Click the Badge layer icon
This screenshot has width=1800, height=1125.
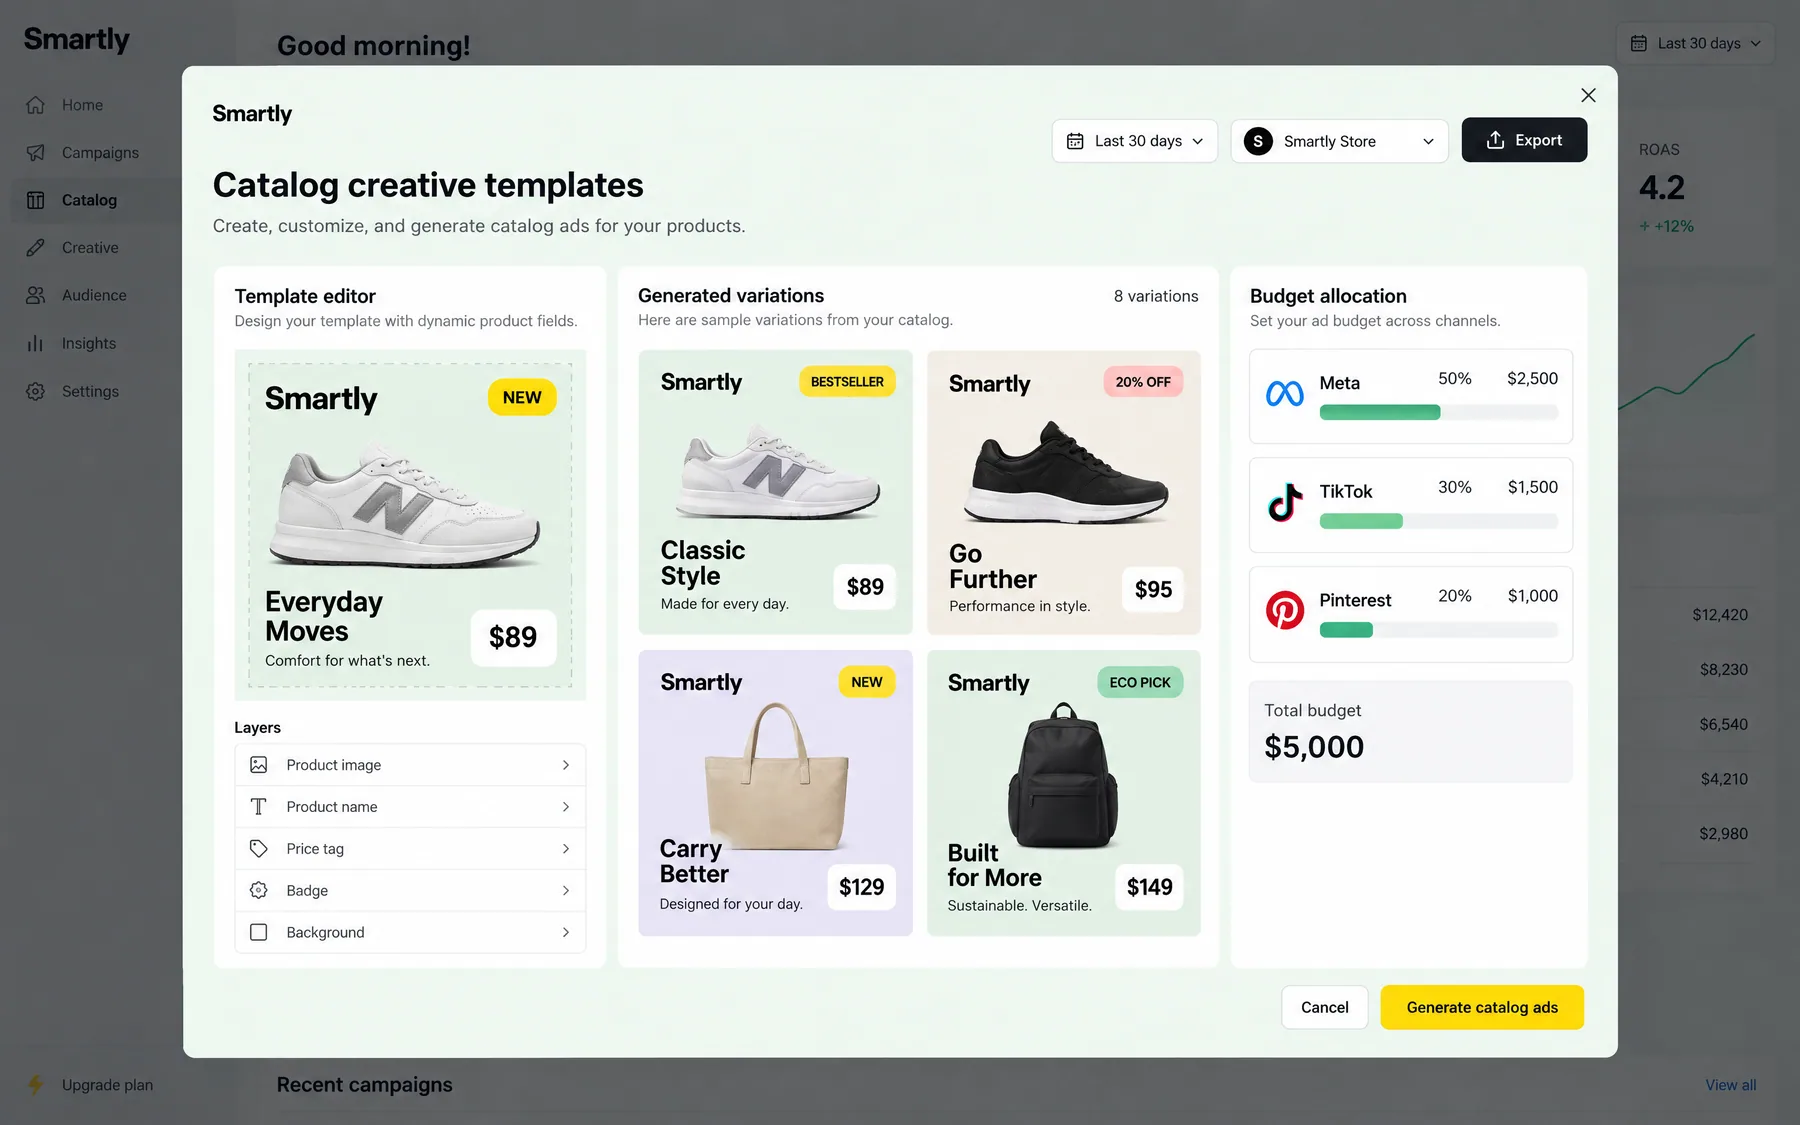click(x=259, y=890)
